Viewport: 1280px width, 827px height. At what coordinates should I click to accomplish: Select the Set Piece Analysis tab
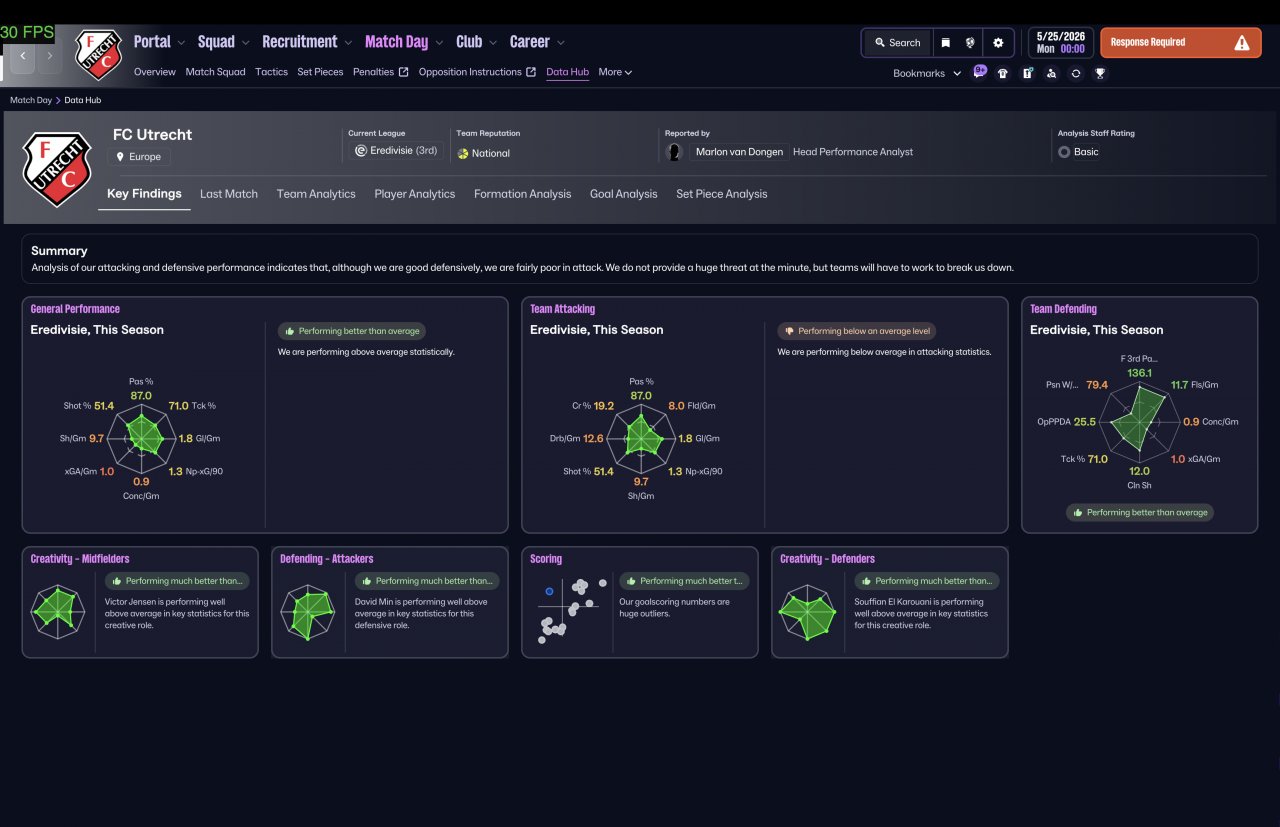point(722,194)
